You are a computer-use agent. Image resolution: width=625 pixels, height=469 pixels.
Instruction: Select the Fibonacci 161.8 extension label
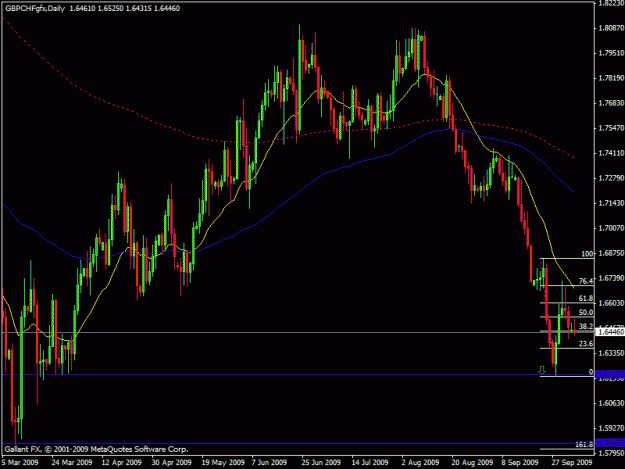point(584,445)
